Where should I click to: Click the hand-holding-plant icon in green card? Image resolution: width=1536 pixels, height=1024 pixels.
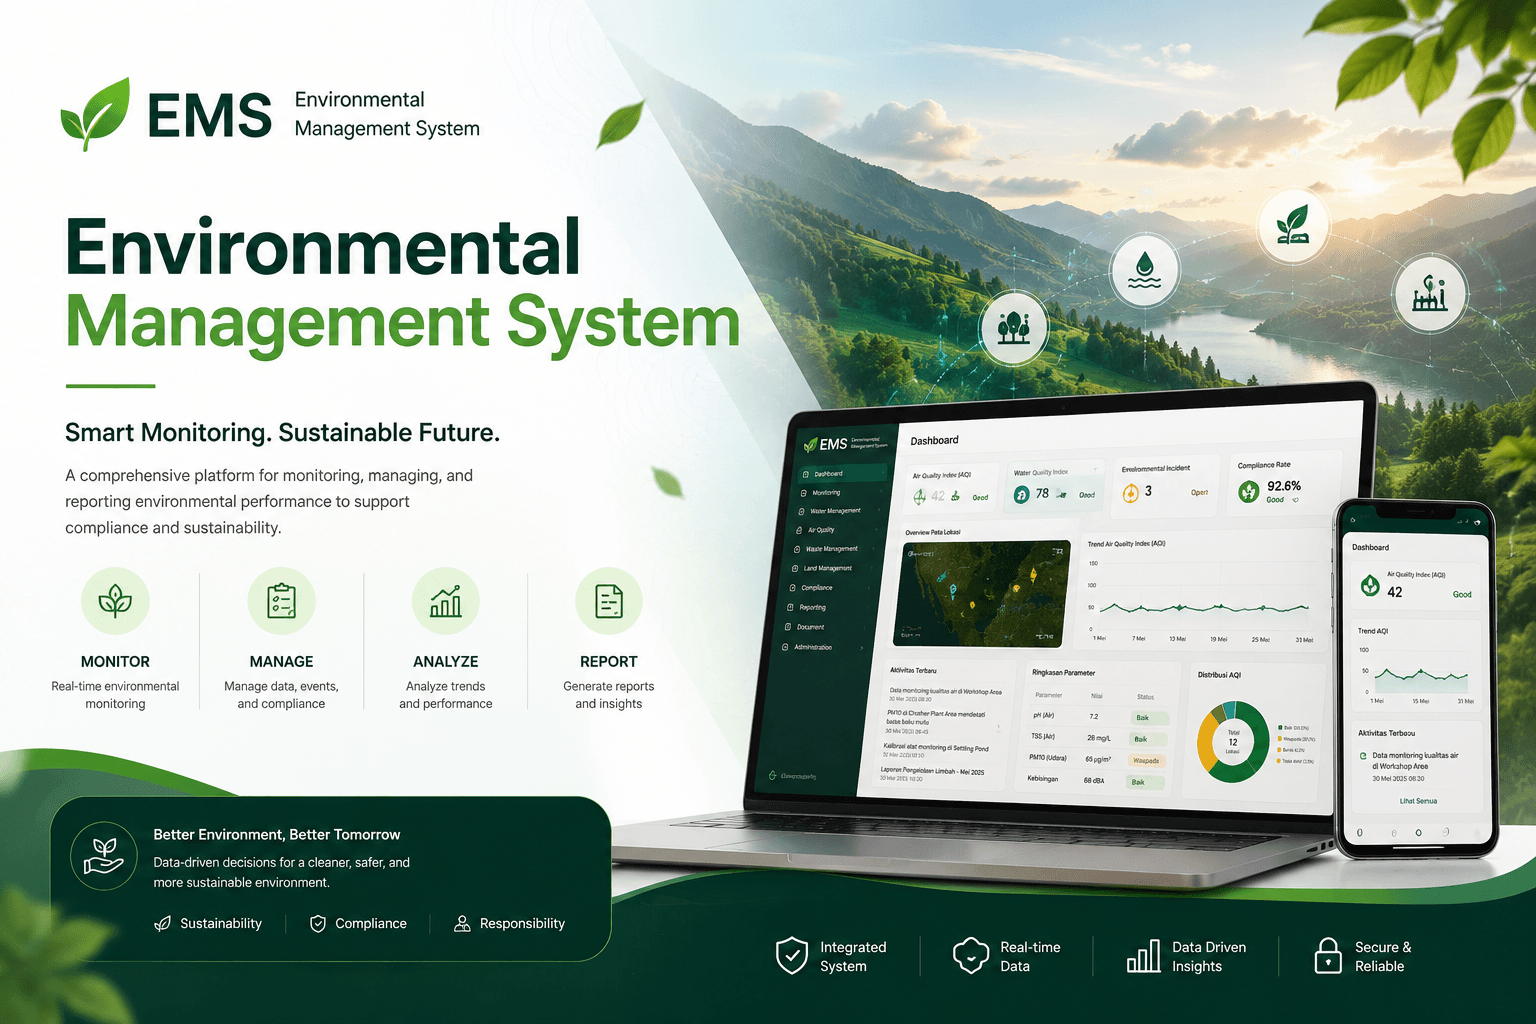tap(104, 856)
